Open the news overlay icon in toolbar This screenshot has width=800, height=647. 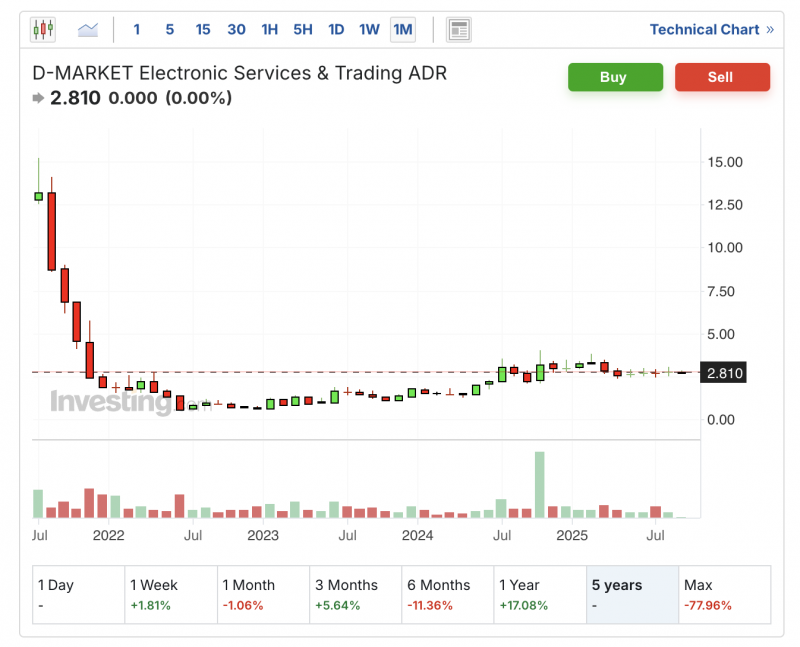(x=459, y=30)
